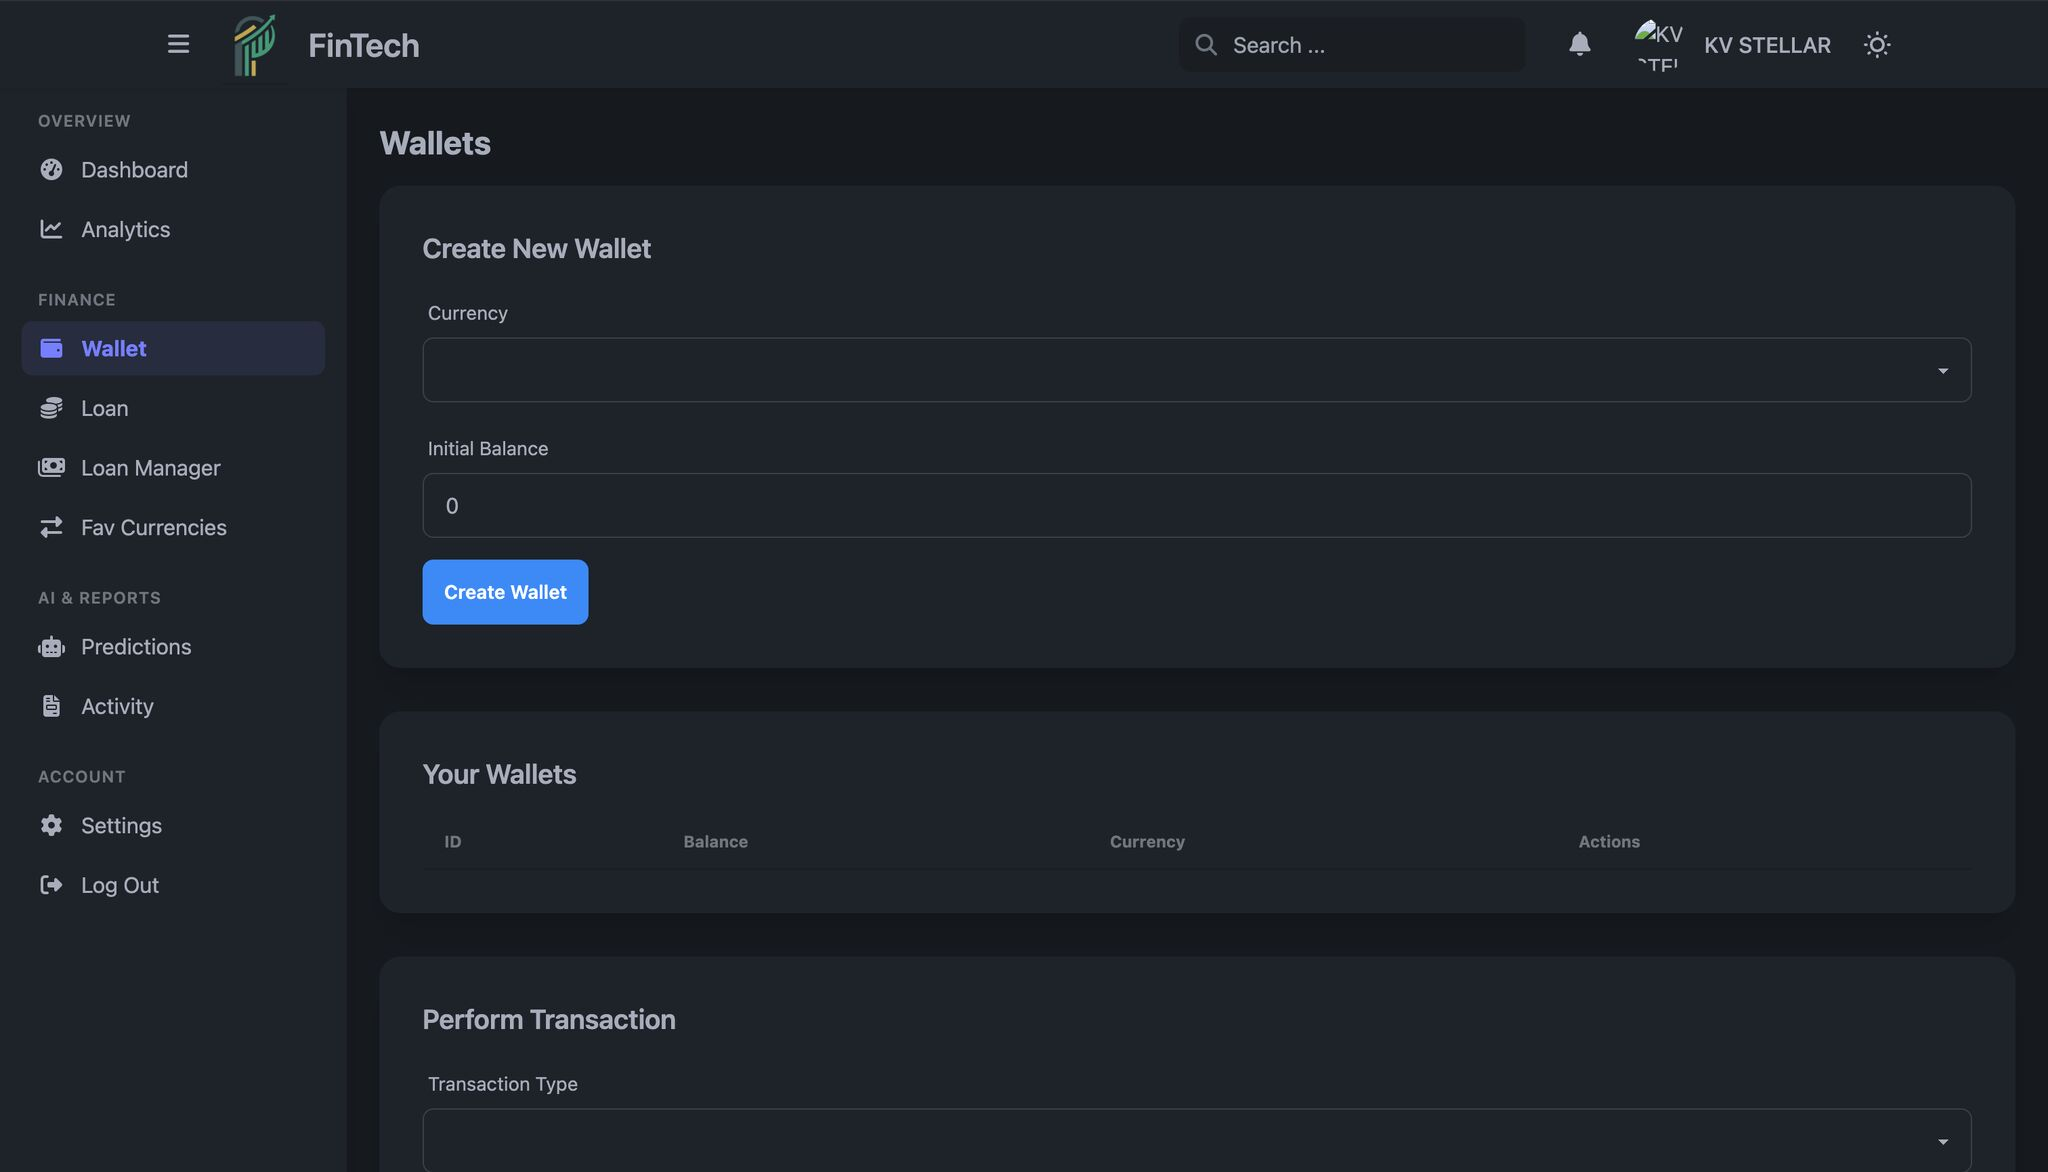The image size is (2048, 1172).
Task: Focus the Initial Balance input field
Action: click(x=1196, y=506)
